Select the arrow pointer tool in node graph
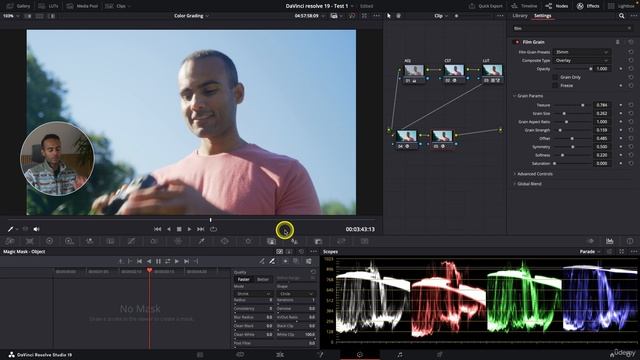 389,16
